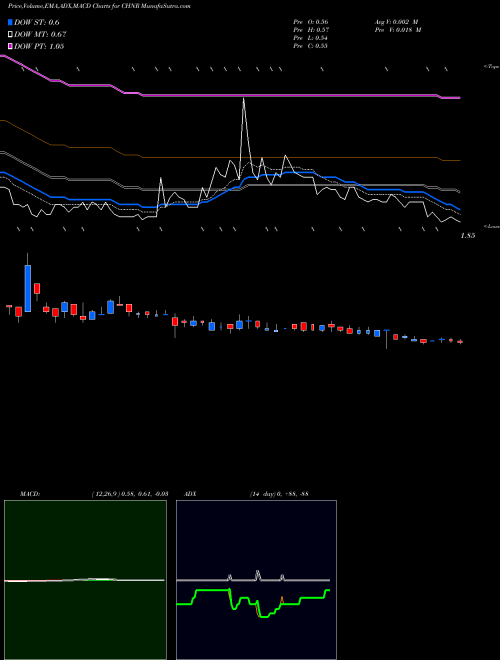Click the MACD parameters '(12,26,9) 0.58, 0.61, -0.03'
The height and width of the screenshot is (660, 500).
pyautogui.click(x=130, y=493)
